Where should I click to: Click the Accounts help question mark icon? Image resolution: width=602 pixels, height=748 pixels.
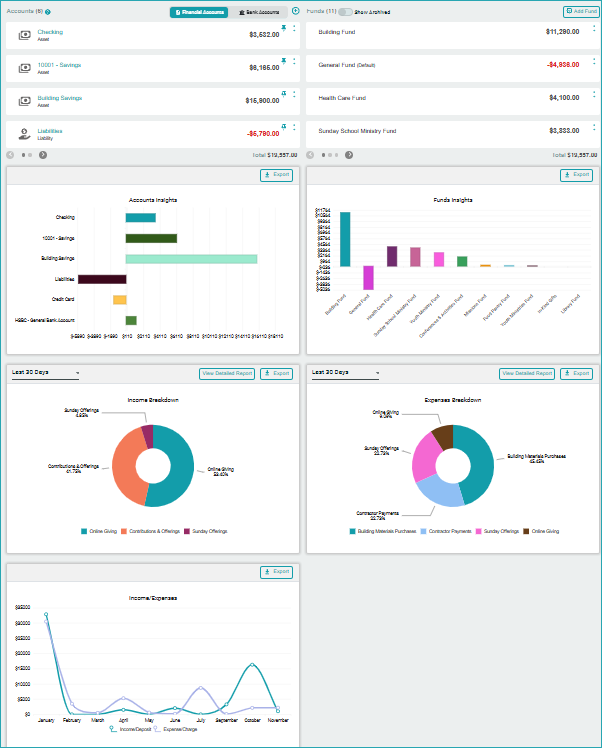(48, 12)
